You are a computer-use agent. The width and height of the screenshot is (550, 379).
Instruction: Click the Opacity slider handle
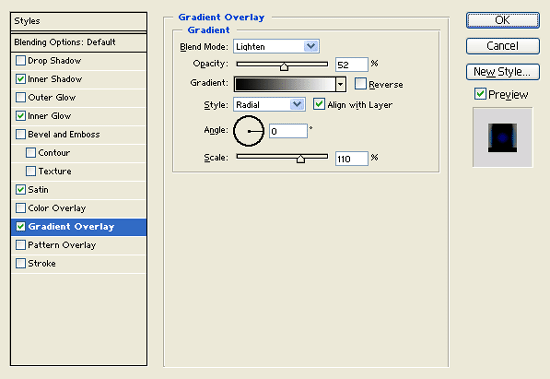click(284, 67)
